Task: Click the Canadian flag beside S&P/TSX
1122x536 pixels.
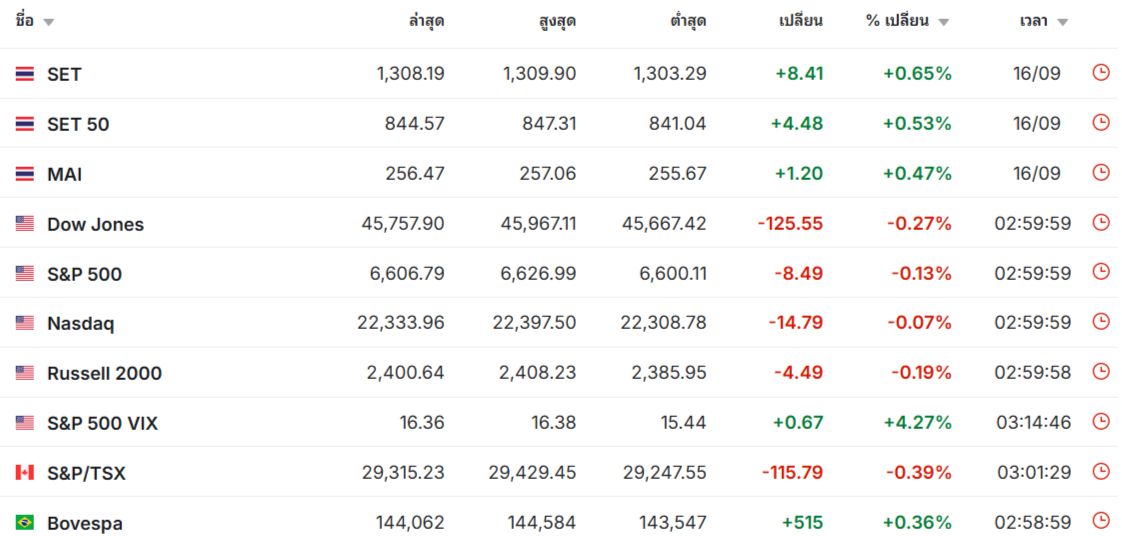Action: tap(24, 472)
